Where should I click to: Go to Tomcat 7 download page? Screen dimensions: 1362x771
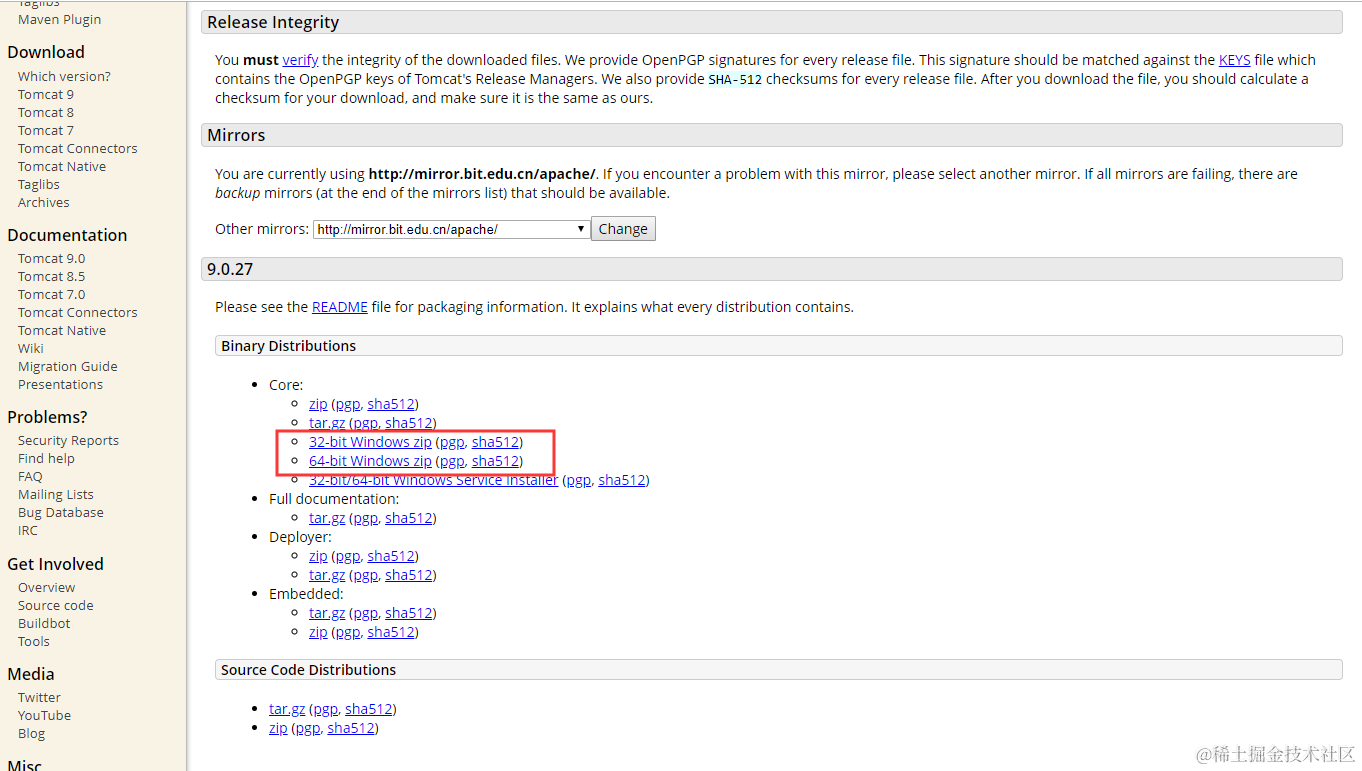[46, 130]
